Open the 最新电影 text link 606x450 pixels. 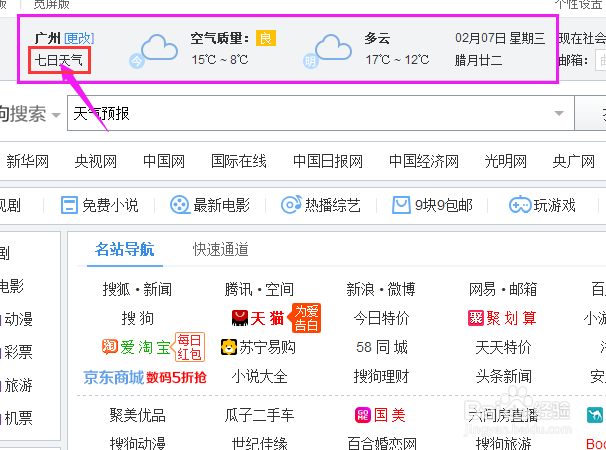221,205
